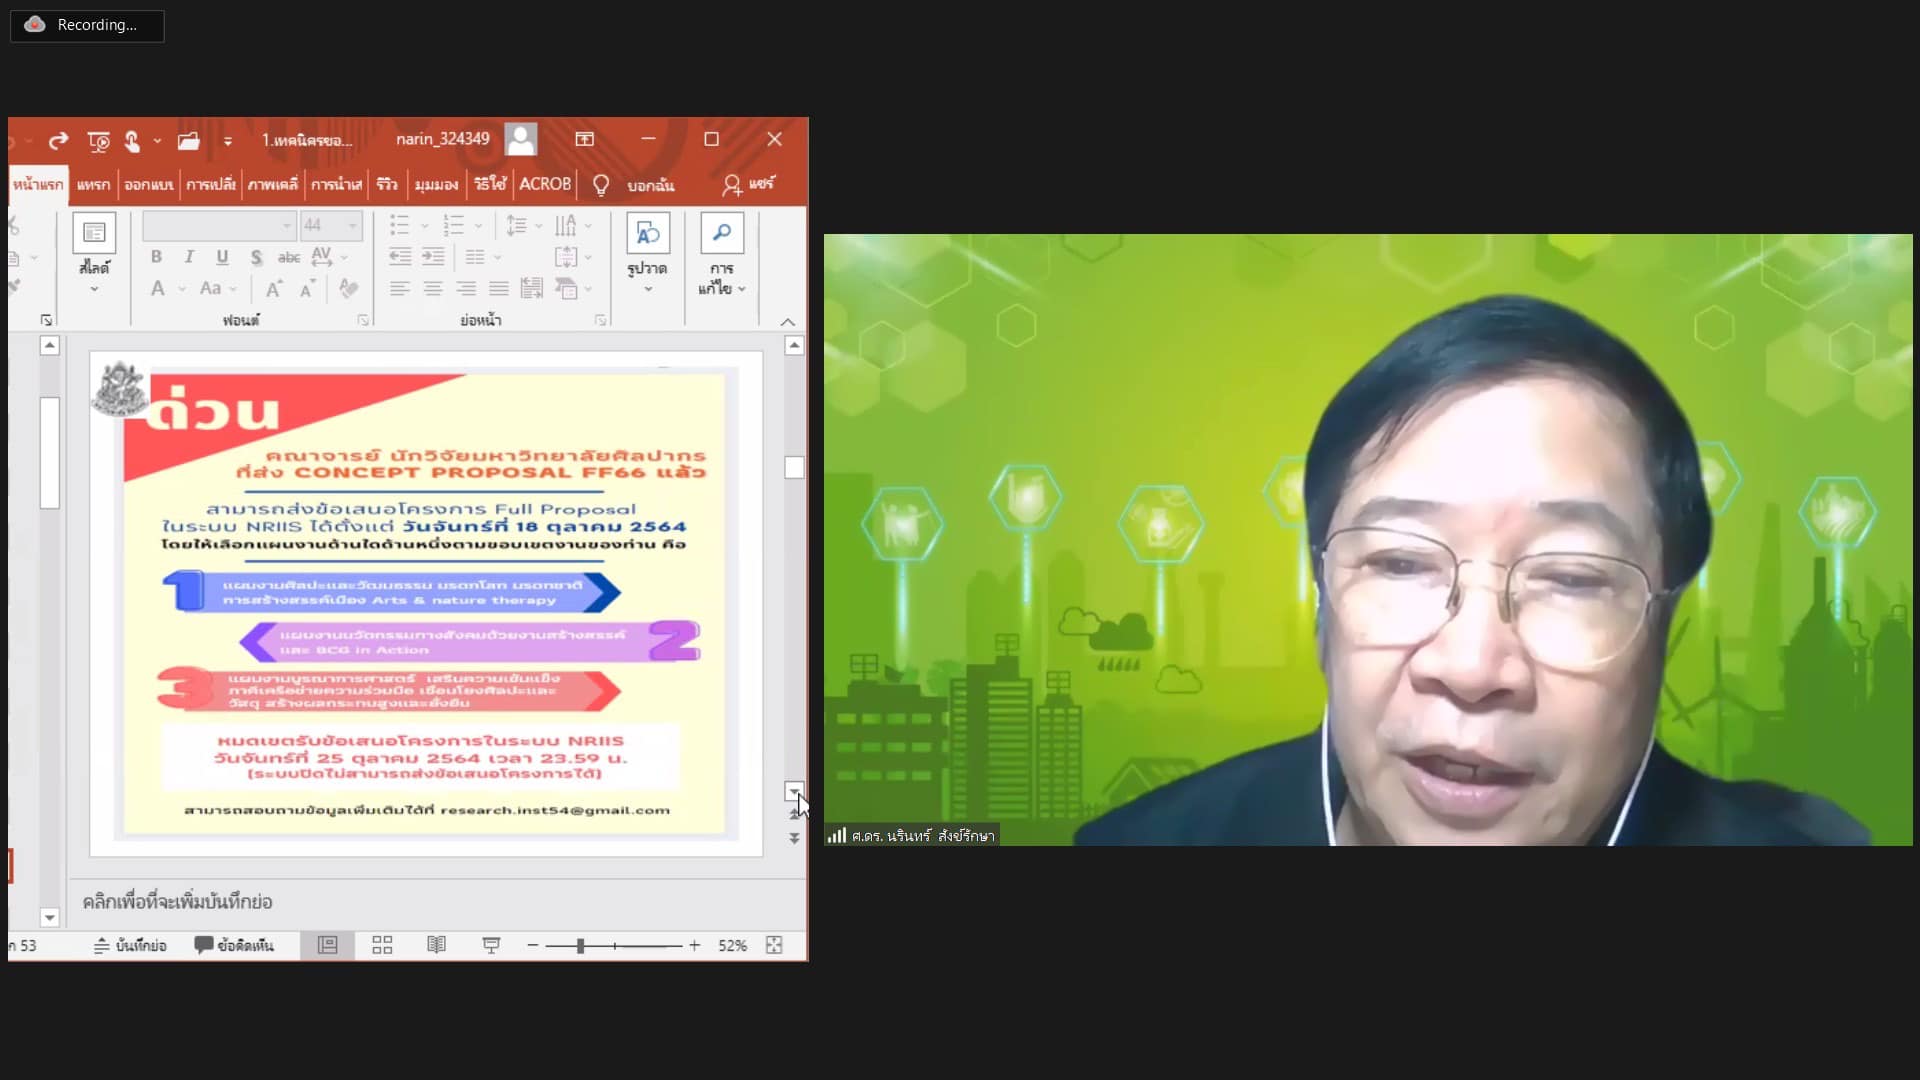This screenshot has width=1920, height=1080.
Task: Collapse the ribbon with the chevron arrow
Action: (788, 322)
